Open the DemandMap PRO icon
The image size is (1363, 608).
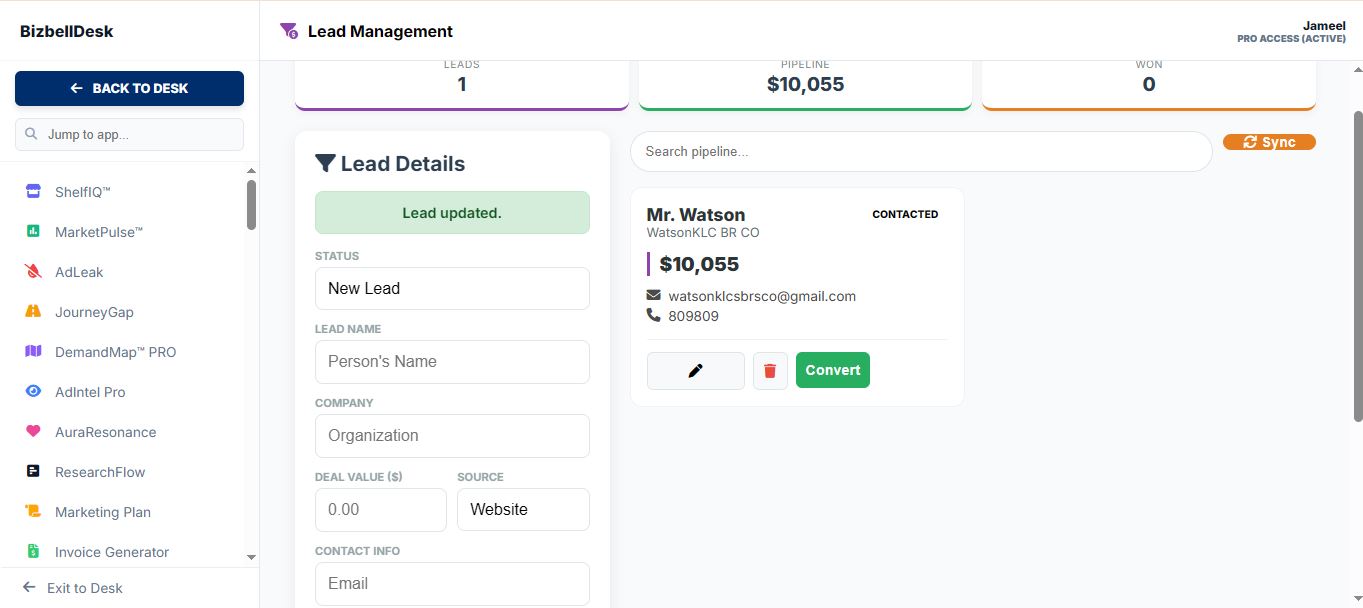[x=32, y=351]
